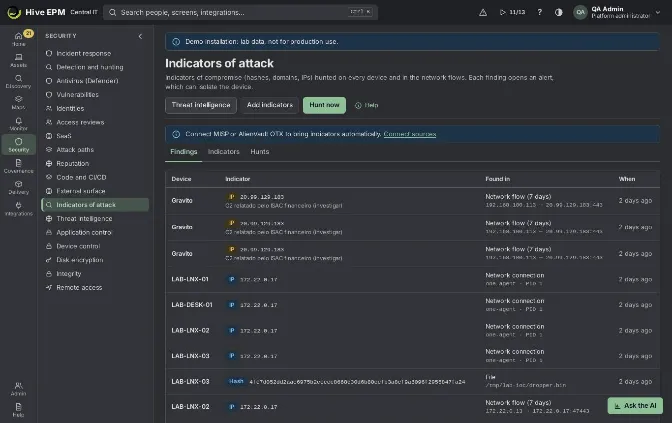The image size is (672, 423).
Task: Open the Help icon at rail bottom
Action: [18, 410]
